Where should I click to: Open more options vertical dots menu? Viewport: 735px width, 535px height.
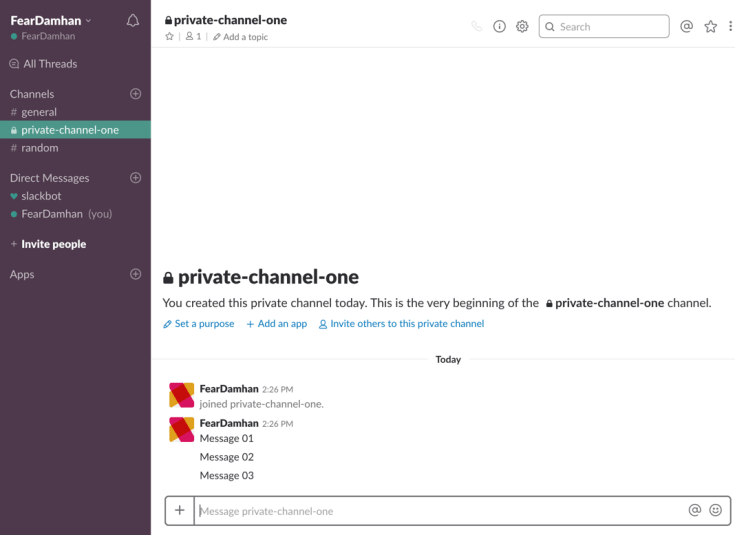coord(729,27)
